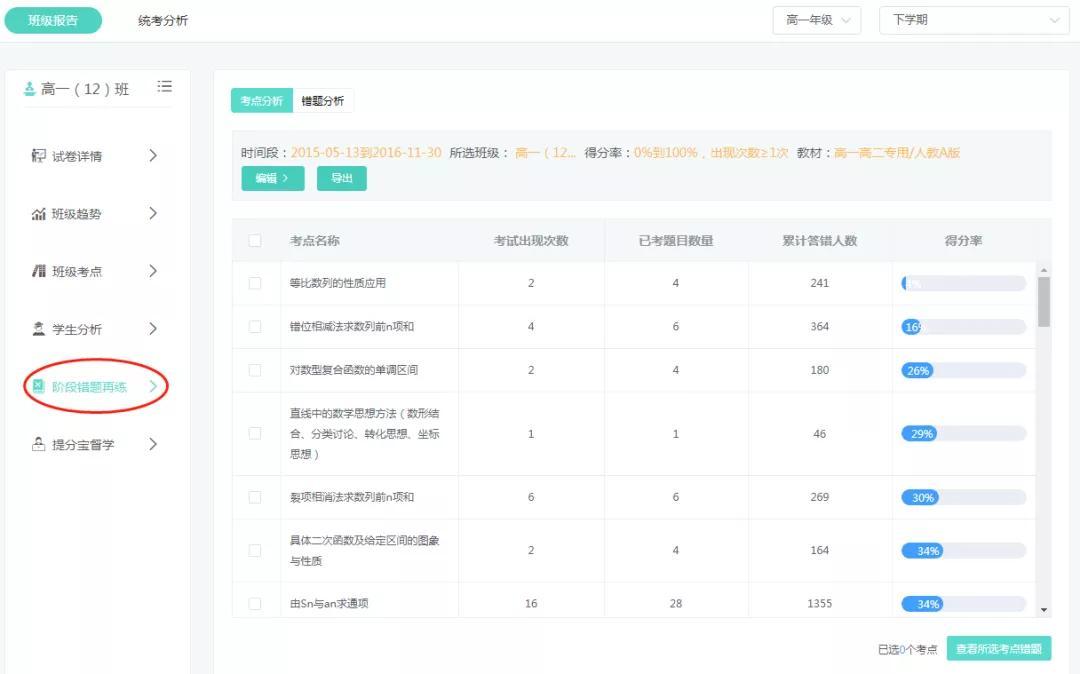Click the 阶段错题再练 icon
This screenshot has height=674, width=1080.
tap(39, 386)
